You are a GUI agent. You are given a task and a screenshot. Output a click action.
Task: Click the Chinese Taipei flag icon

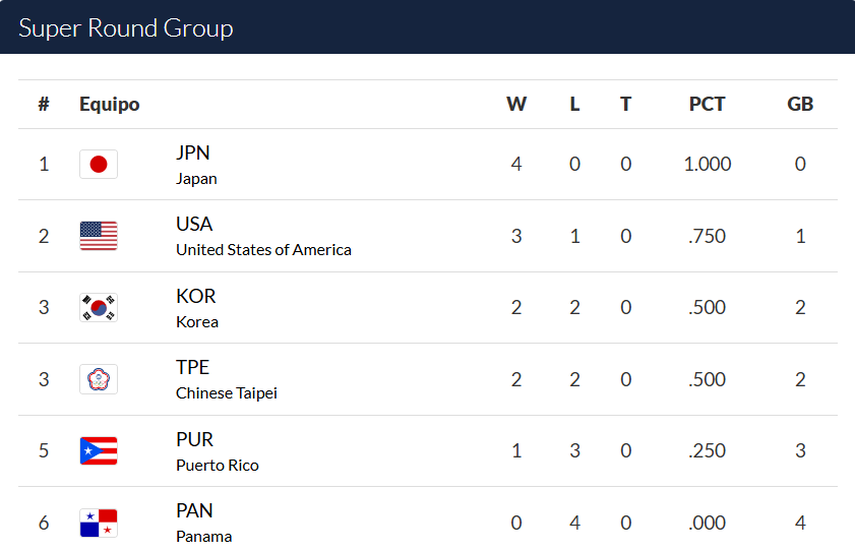[x=98, y=379]
